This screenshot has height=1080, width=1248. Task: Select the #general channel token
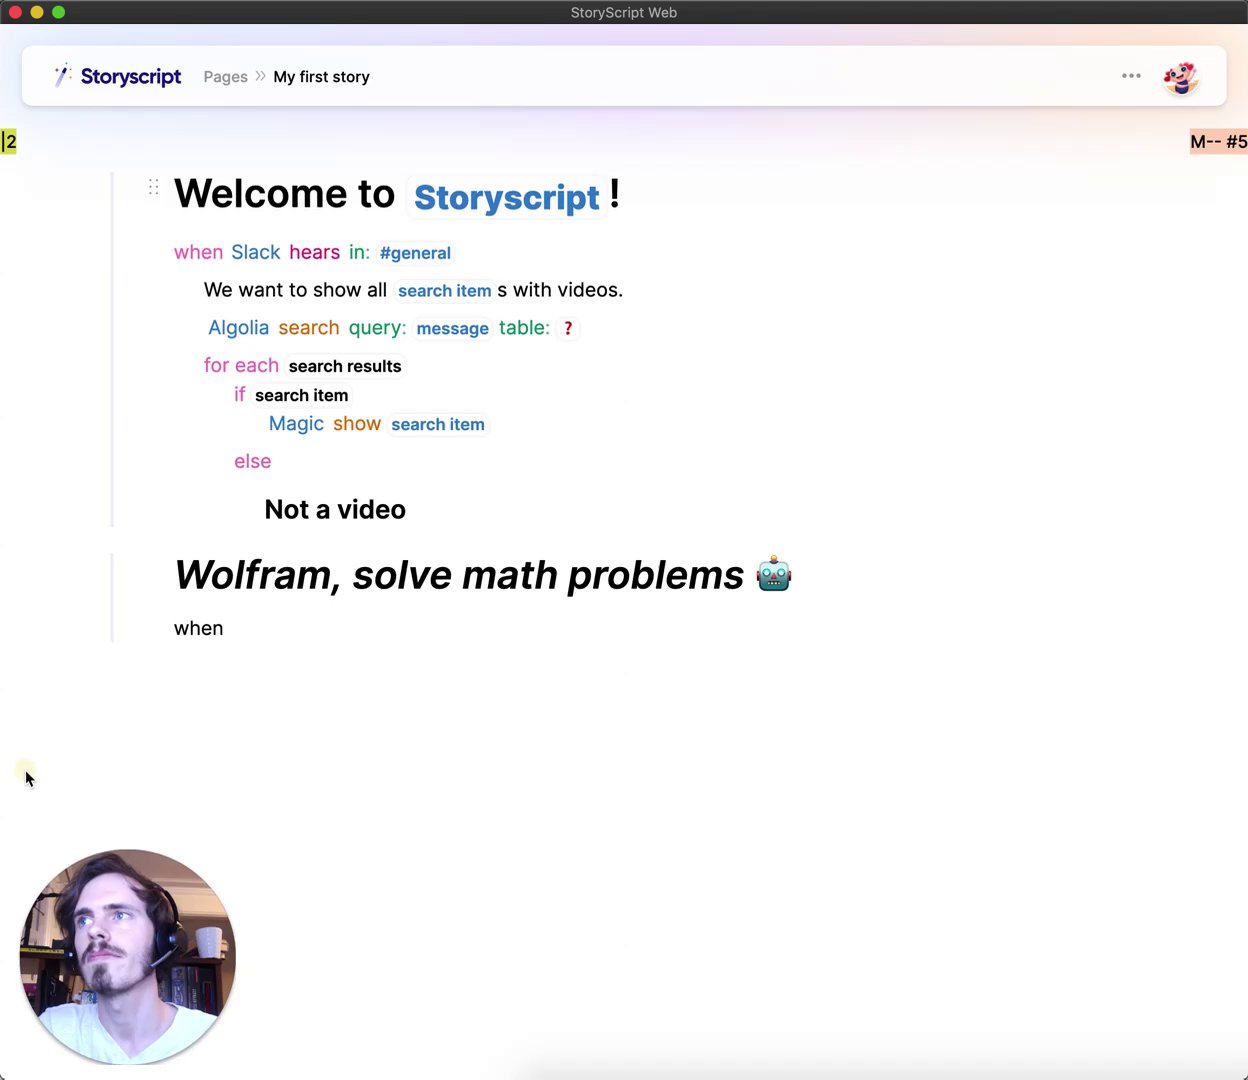click(x=415, y=253)
